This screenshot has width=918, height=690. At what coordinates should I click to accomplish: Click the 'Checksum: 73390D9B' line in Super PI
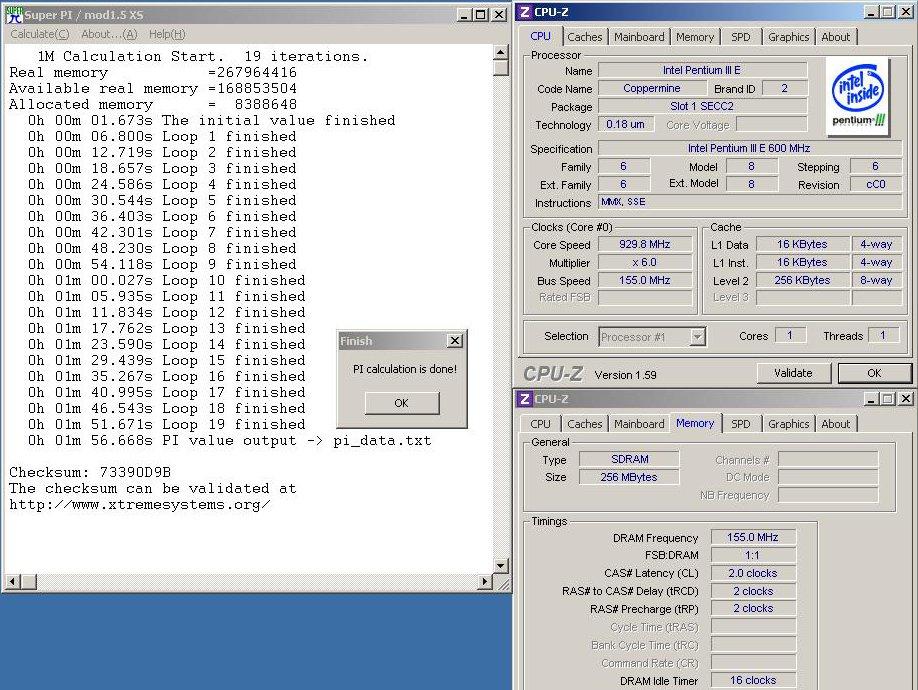coord(90,472)
